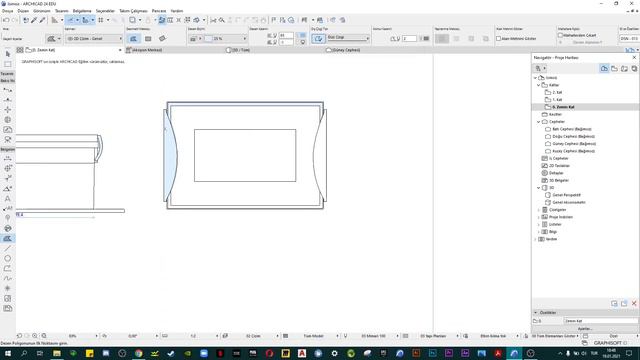Viewport: 640px width, 360px height.
Task: Select Batı Cephesi in Navigator tree
Action: pos(571,129)
